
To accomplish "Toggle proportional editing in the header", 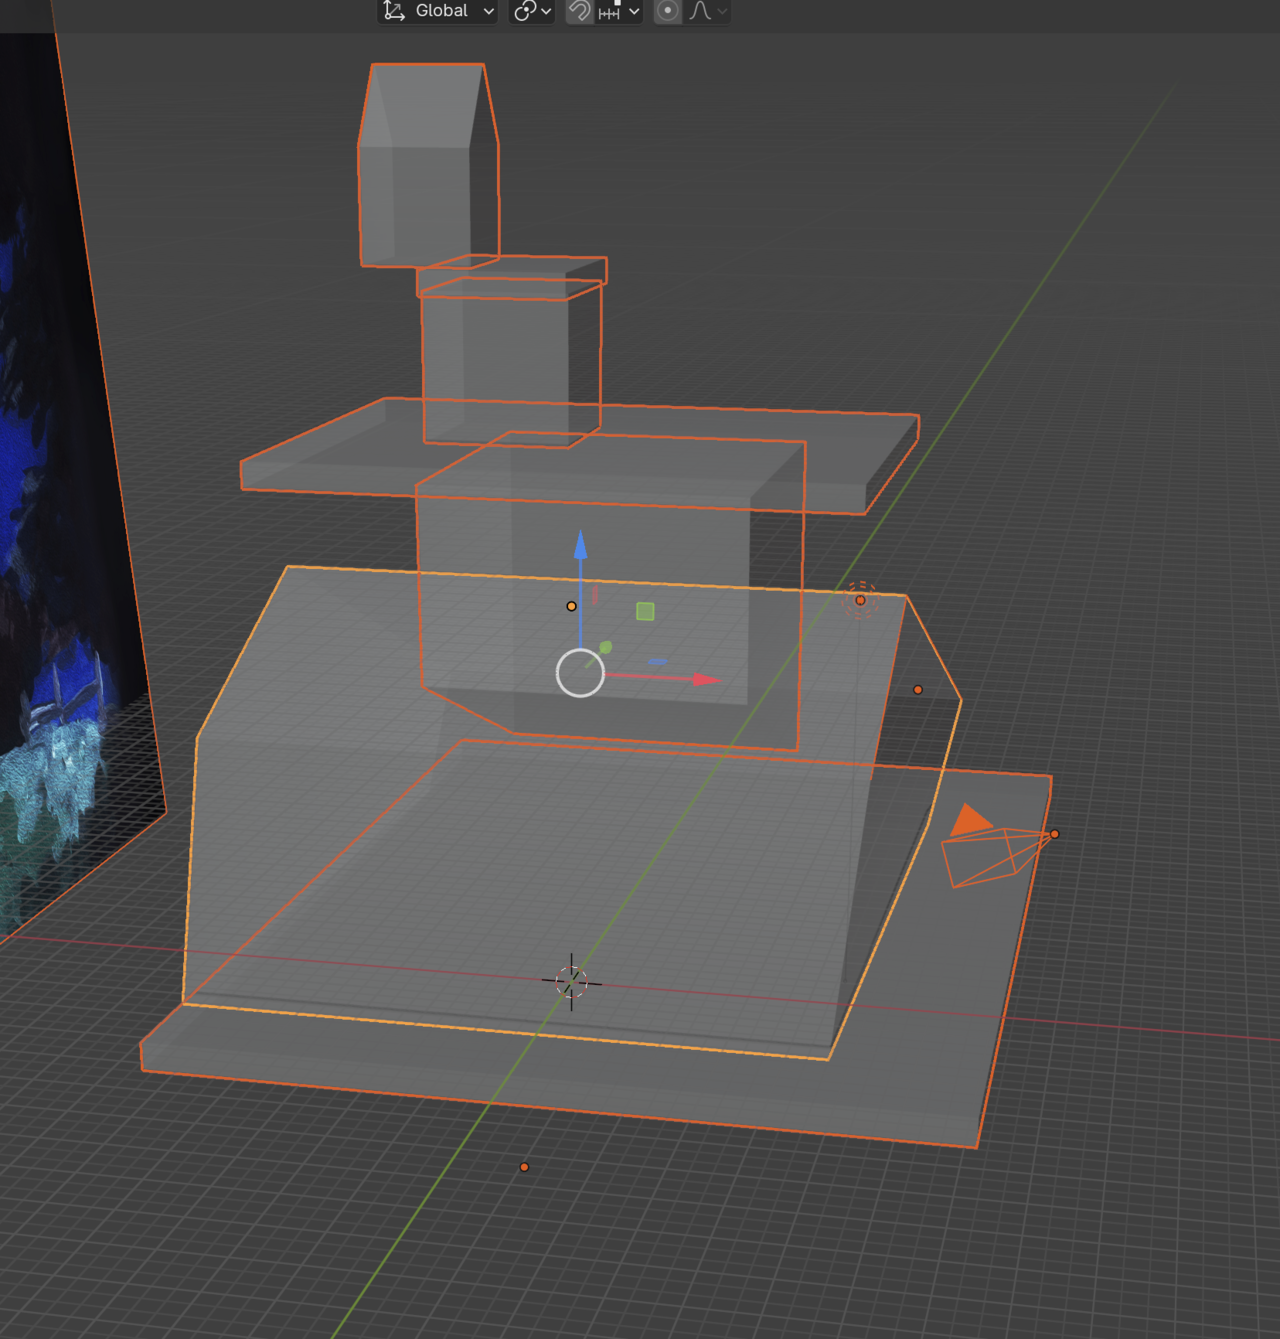I will pos(667,11).
